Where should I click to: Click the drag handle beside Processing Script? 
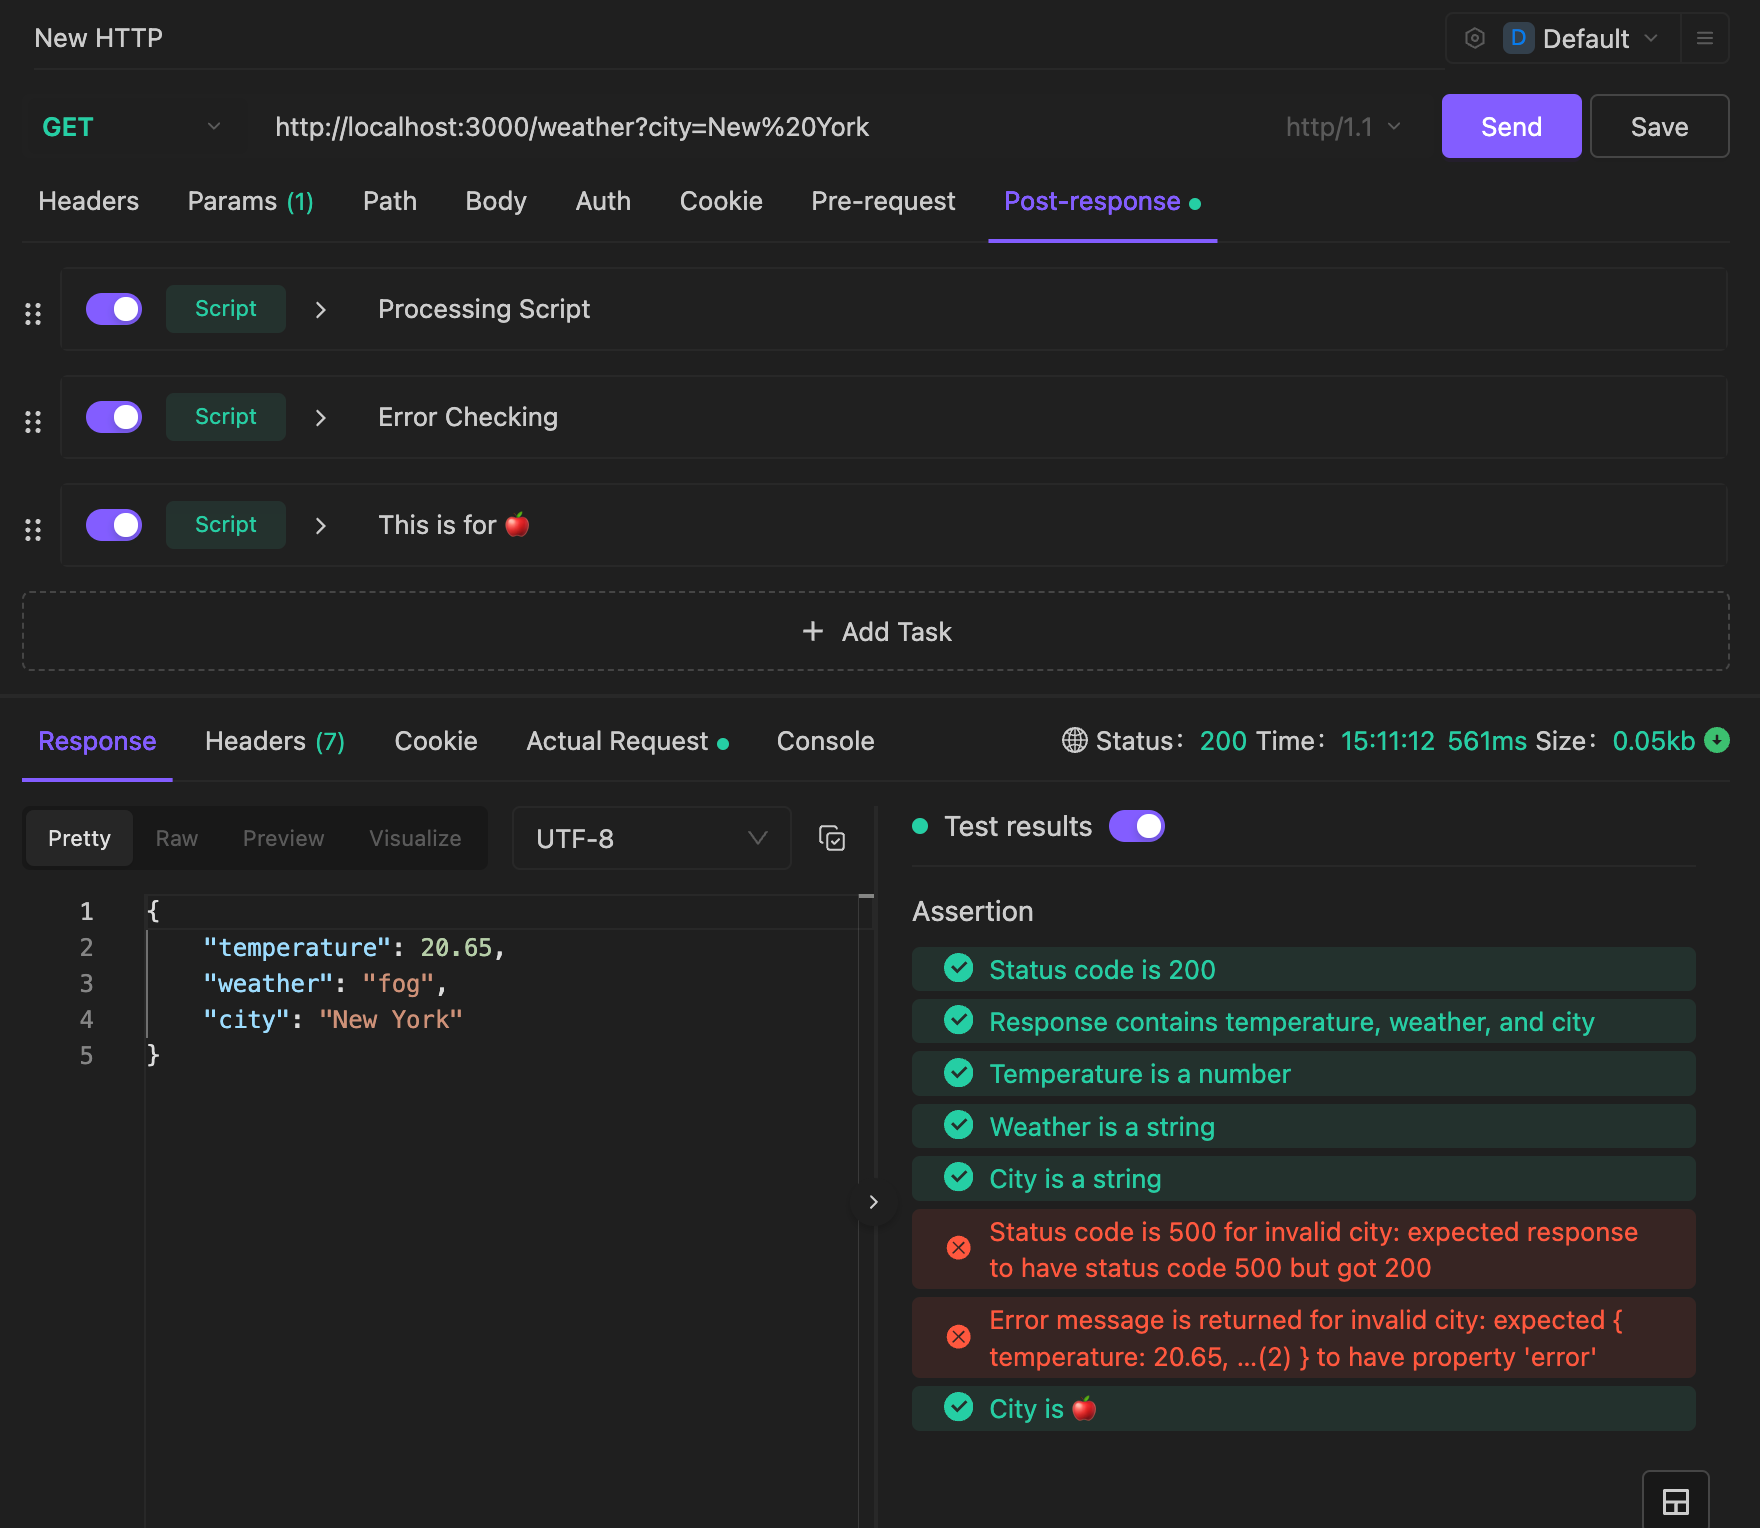pos(33,313)
